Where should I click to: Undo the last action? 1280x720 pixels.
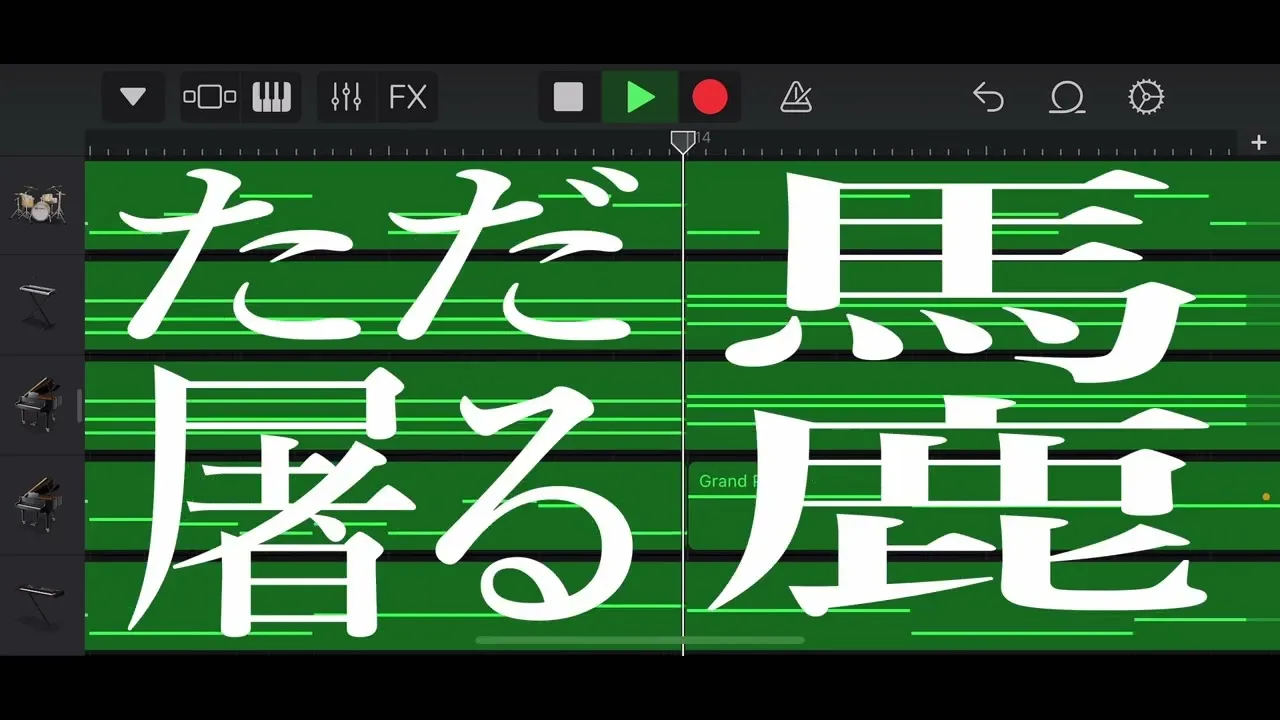pyautogui.click(x=988, y=97)
